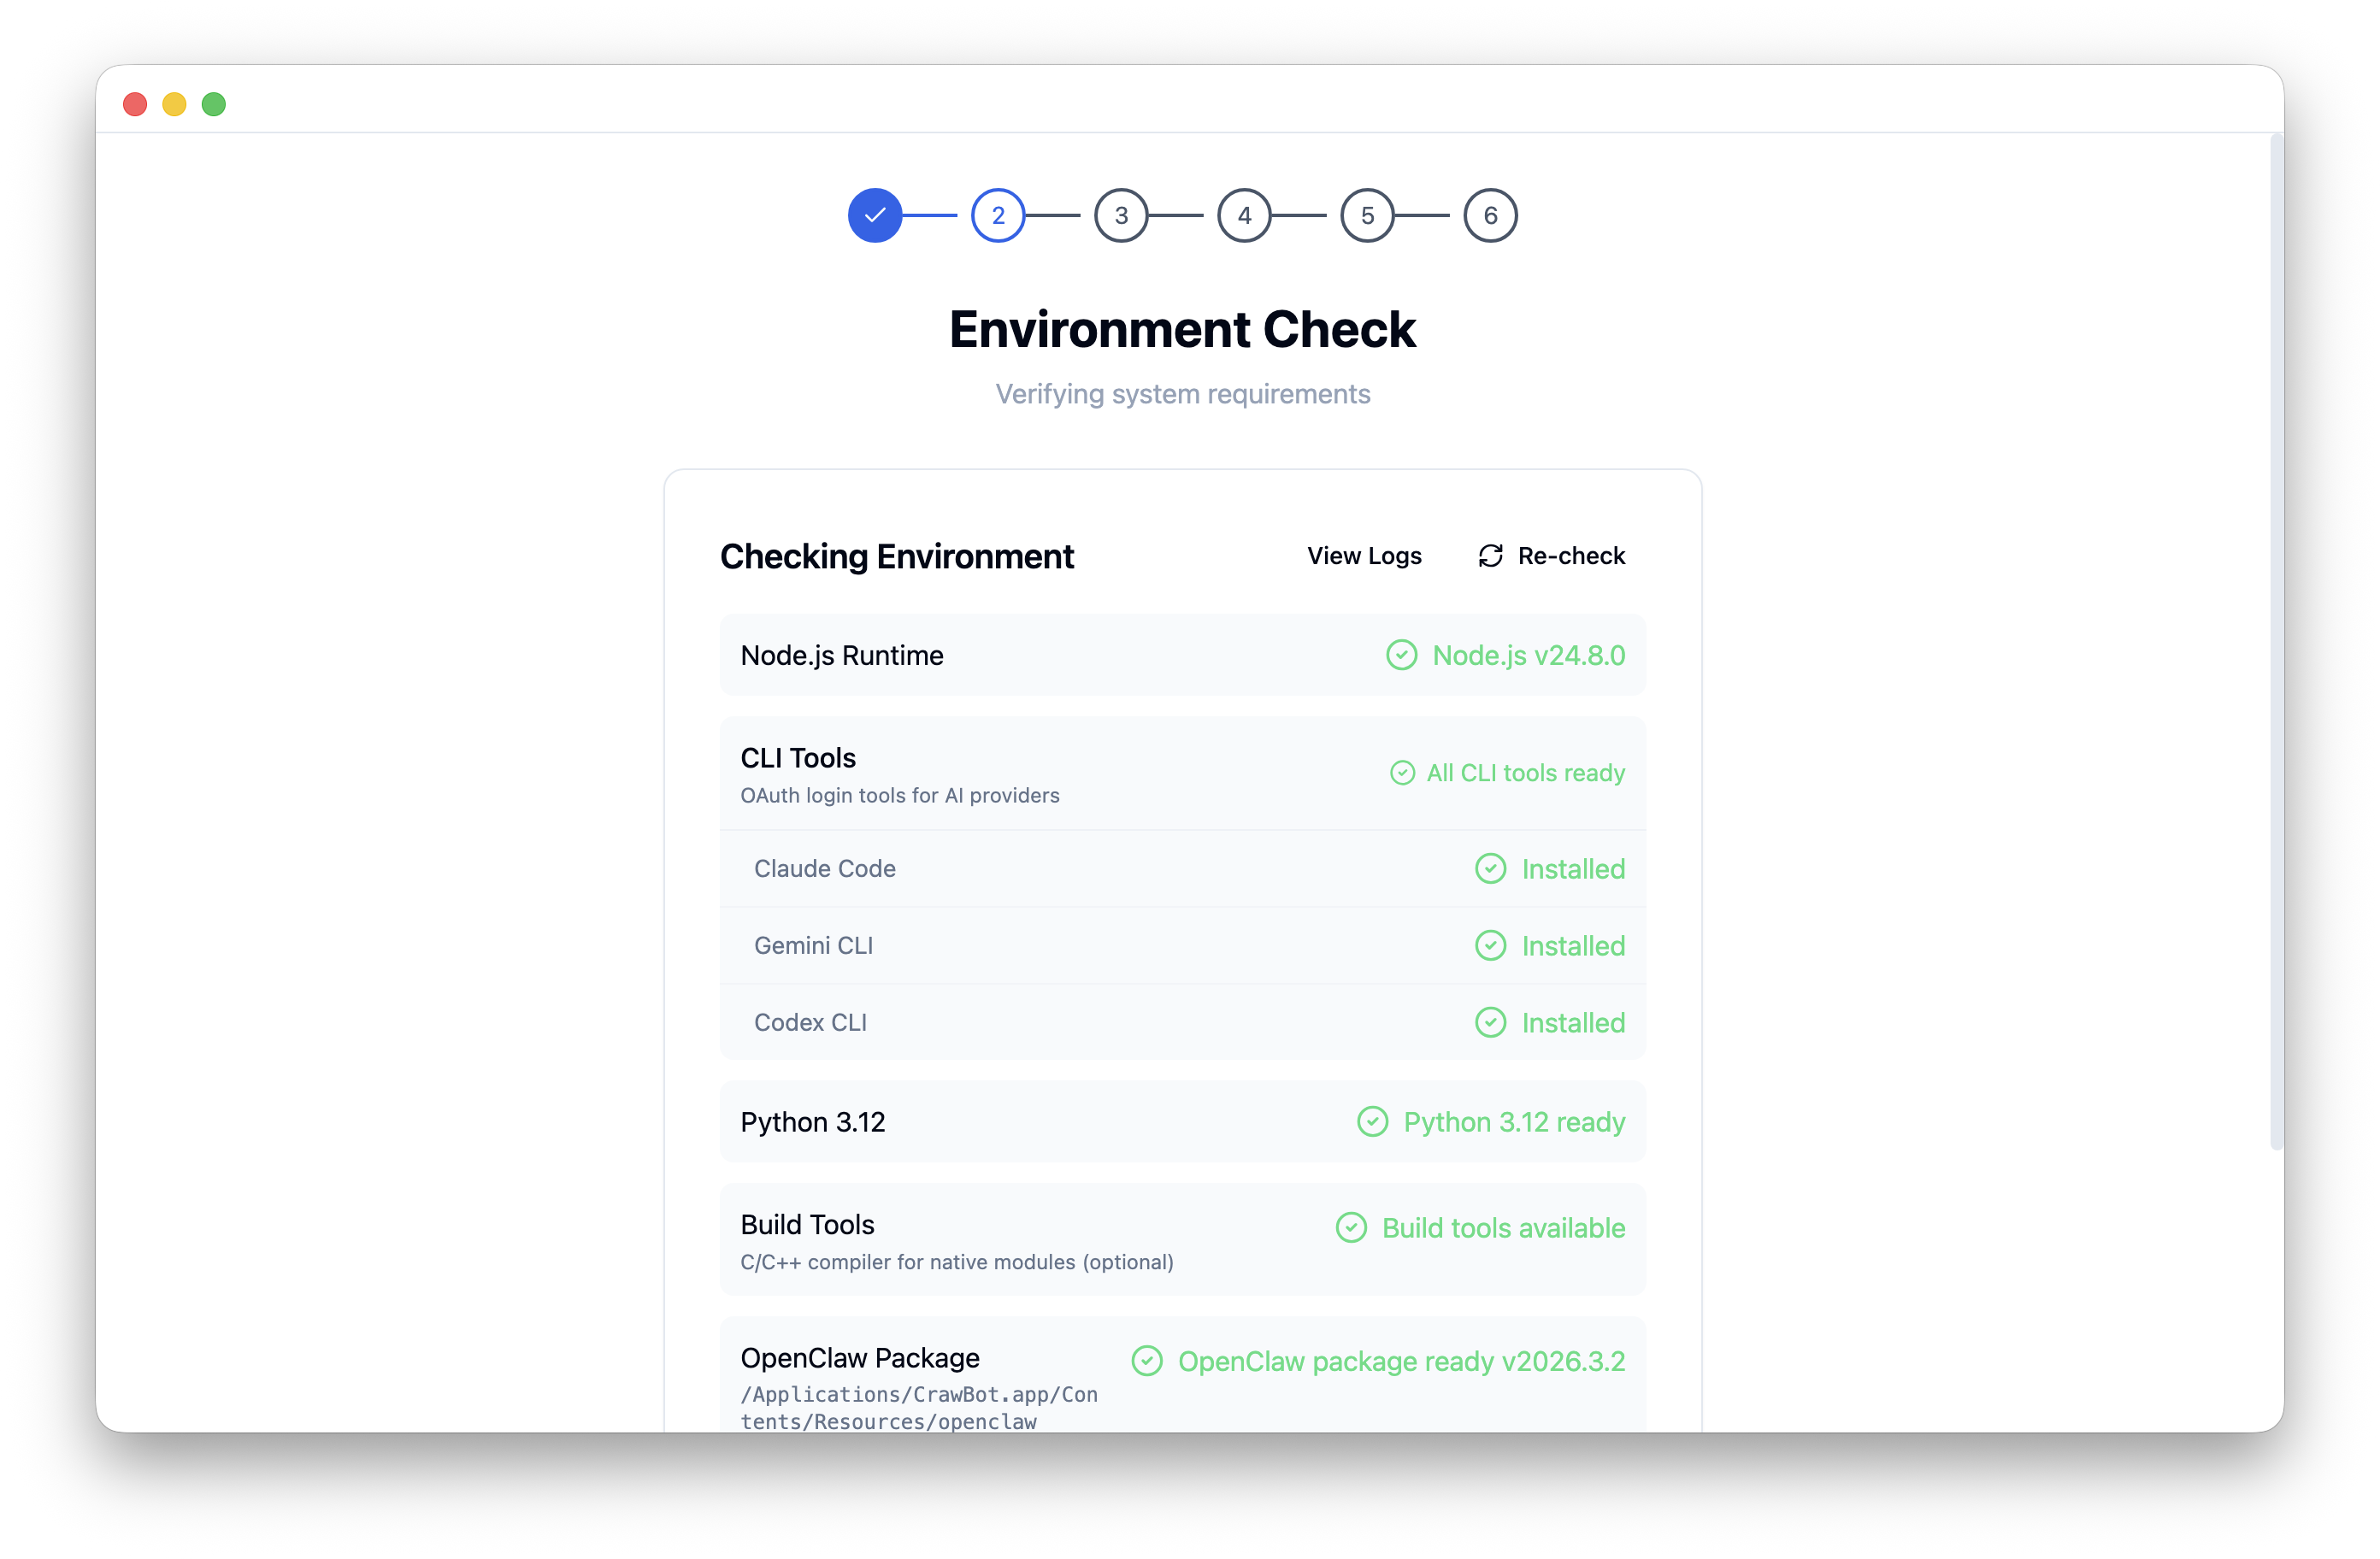Go to step 4 circle
Image resolution: width=2380 pixels, height=1559 pixels.
click(x=1244, y=215)
